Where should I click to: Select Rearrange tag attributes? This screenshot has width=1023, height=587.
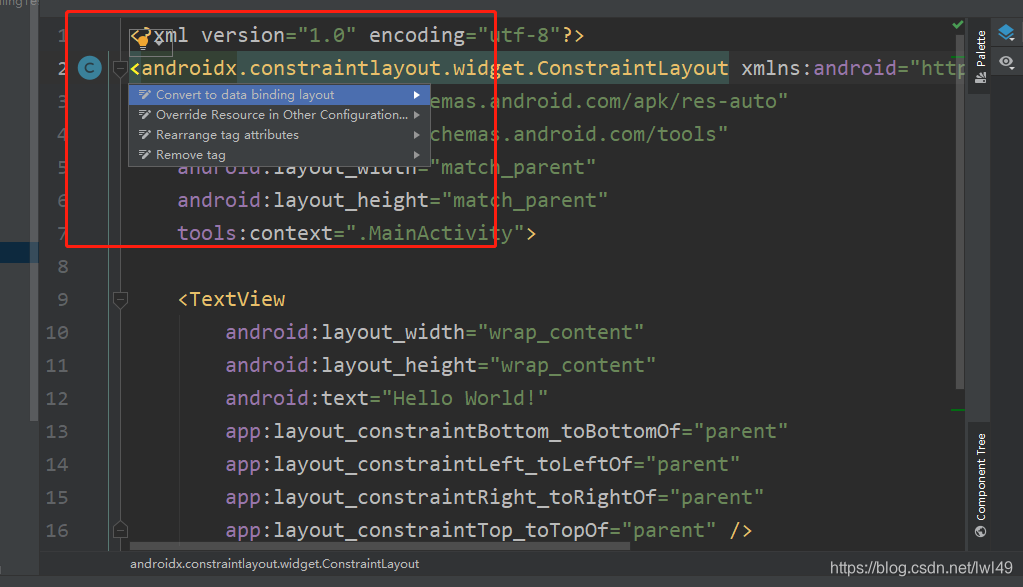[x=279, y=135]
